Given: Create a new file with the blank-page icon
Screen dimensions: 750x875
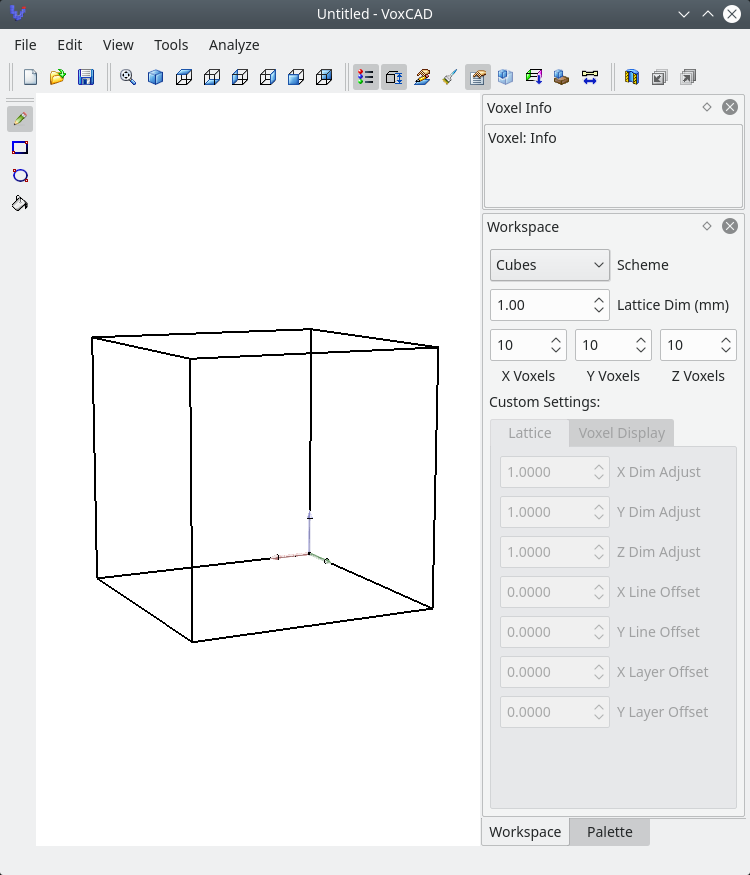Looking at the screenshot, I should point(30,77).
